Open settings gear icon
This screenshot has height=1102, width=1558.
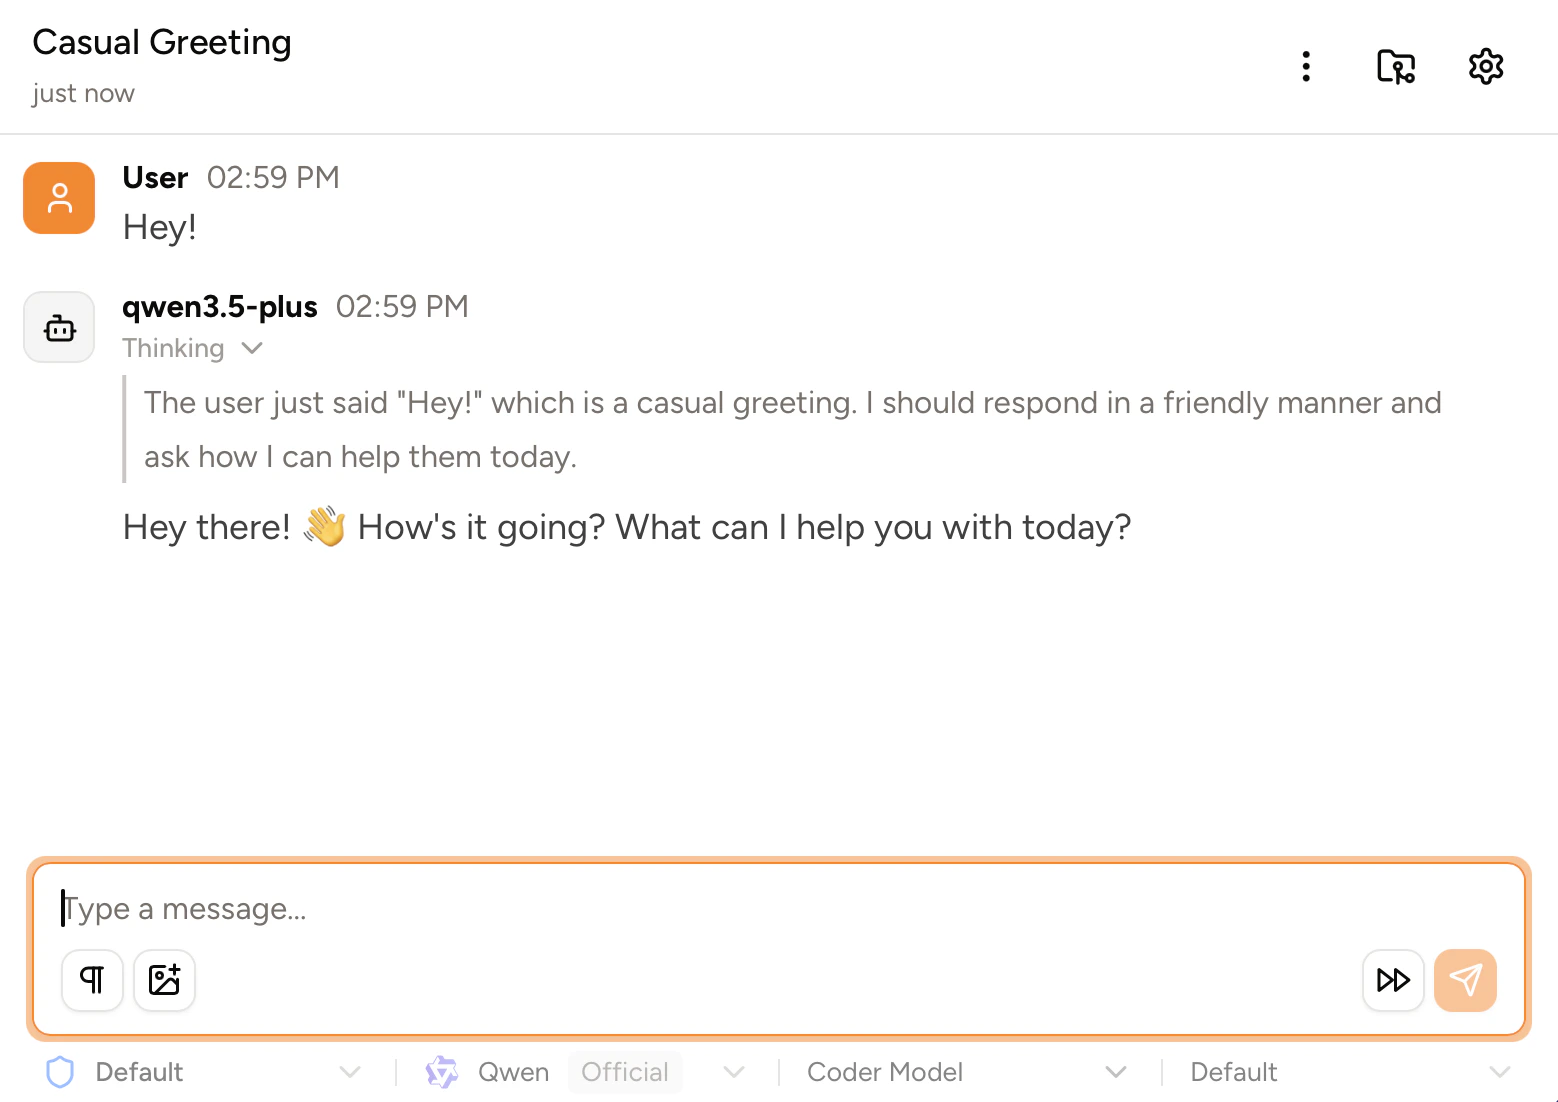click(x=1485, y=67)
